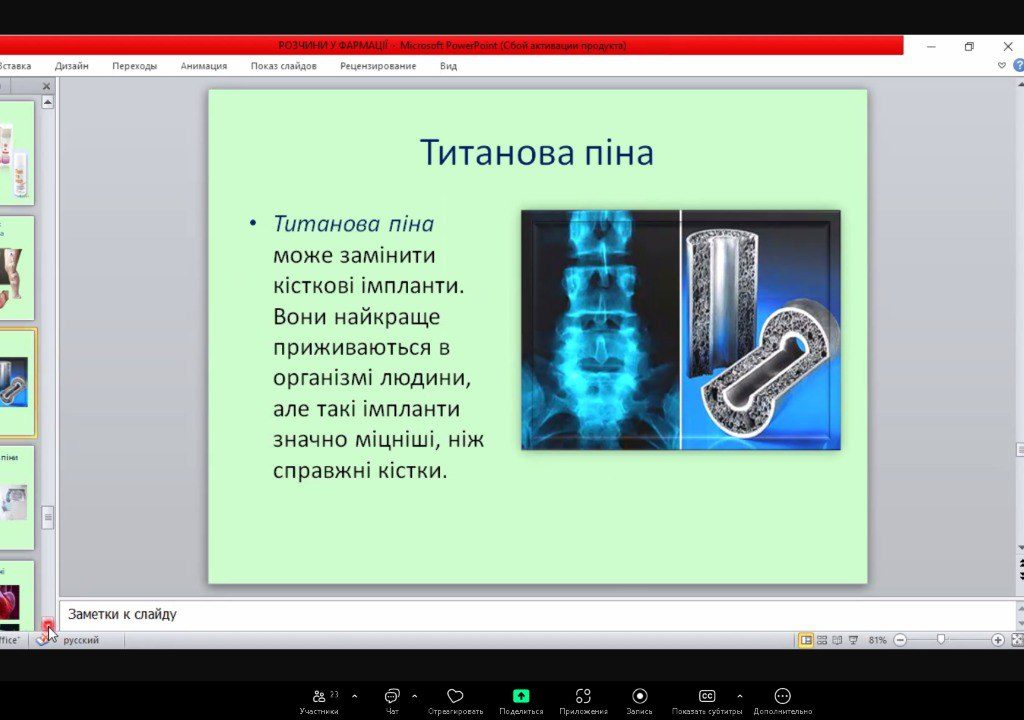Viewport: 1024px width, 720px height.
Task: Expand the arrow next to Участники
Action: [355, 696]
